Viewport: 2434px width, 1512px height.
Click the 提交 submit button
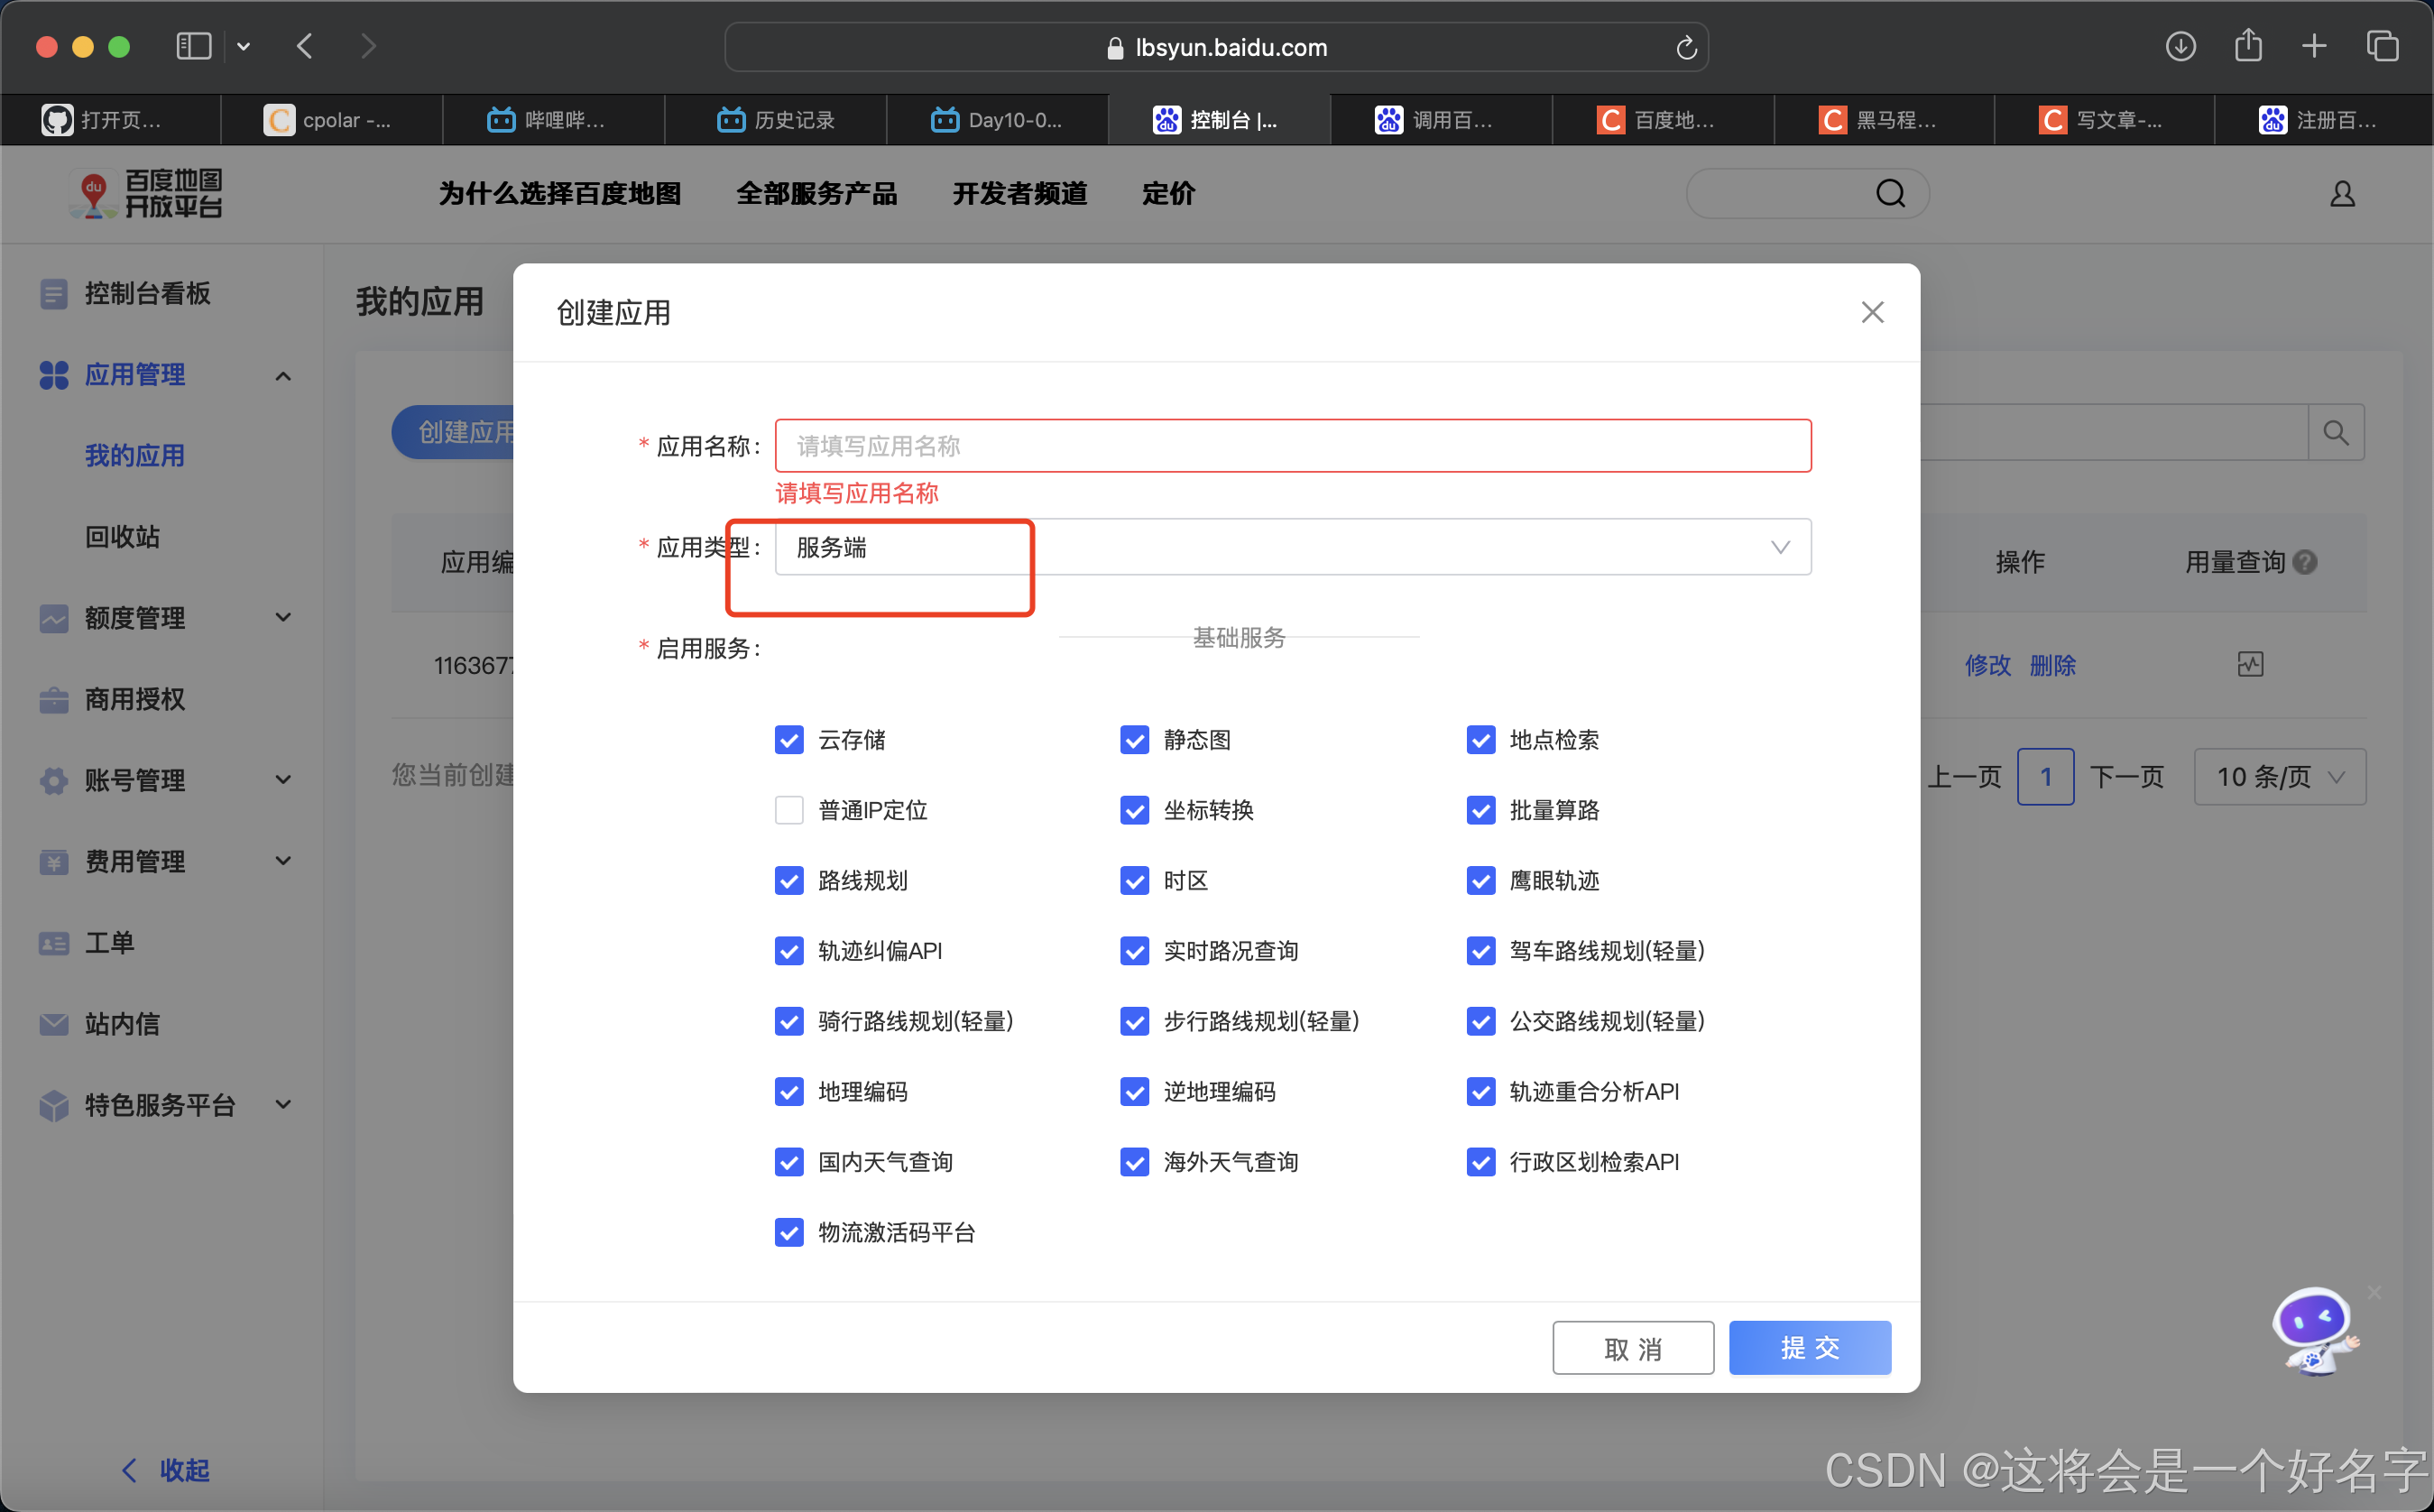(1809, 1348)
